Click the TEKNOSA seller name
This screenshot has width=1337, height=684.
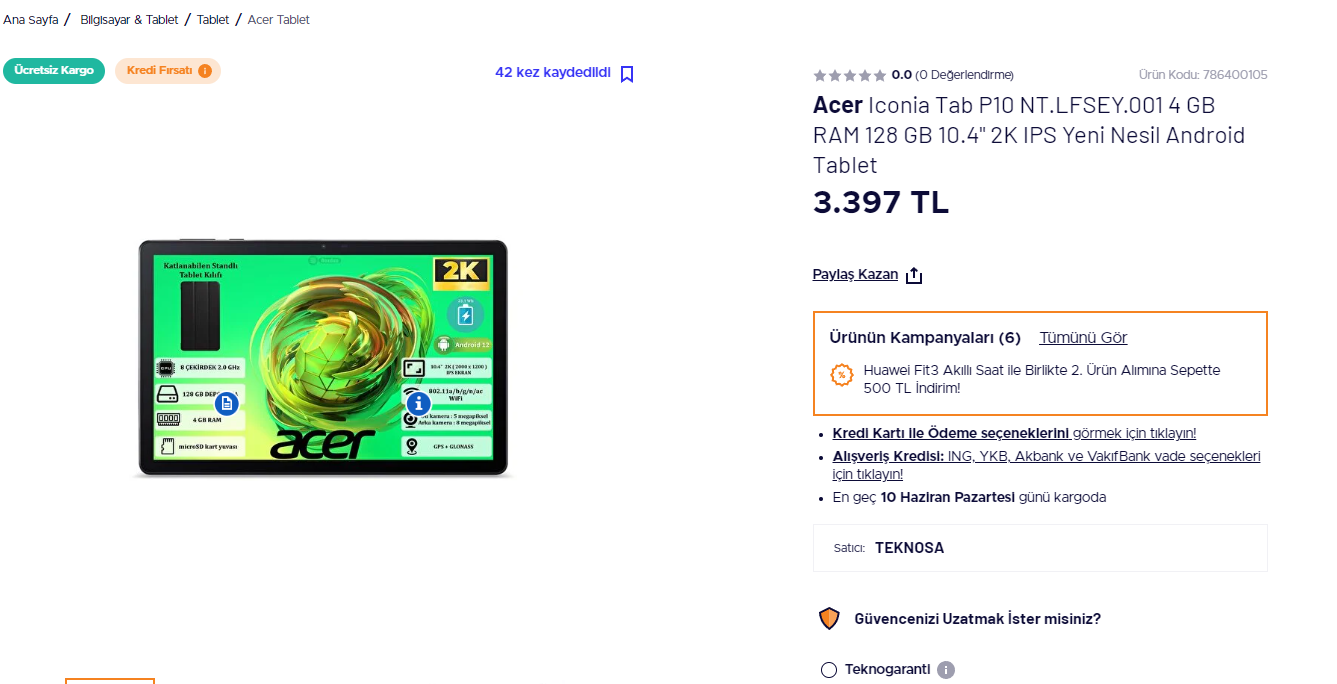point(909,548)
